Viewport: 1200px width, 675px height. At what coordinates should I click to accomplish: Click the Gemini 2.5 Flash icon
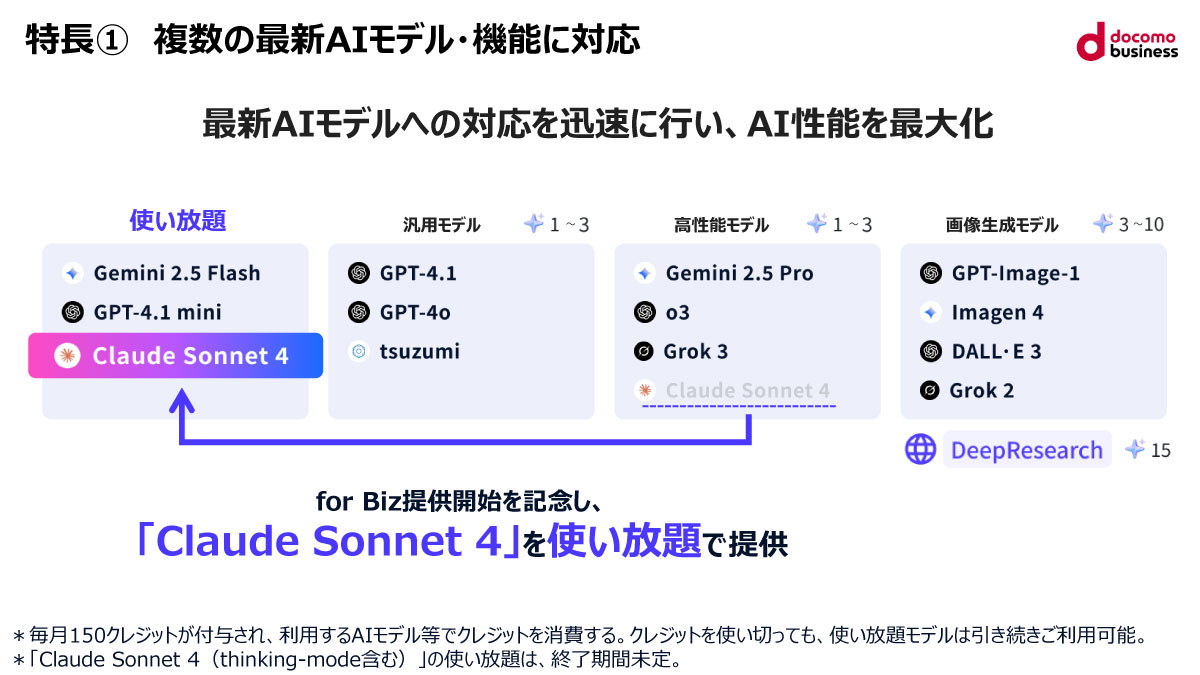click(x=71, y=273)
